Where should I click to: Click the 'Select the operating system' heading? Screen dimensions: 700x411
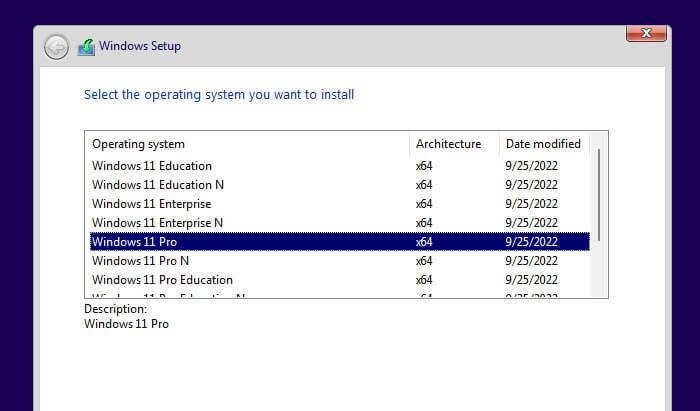[x=219, y=95]
